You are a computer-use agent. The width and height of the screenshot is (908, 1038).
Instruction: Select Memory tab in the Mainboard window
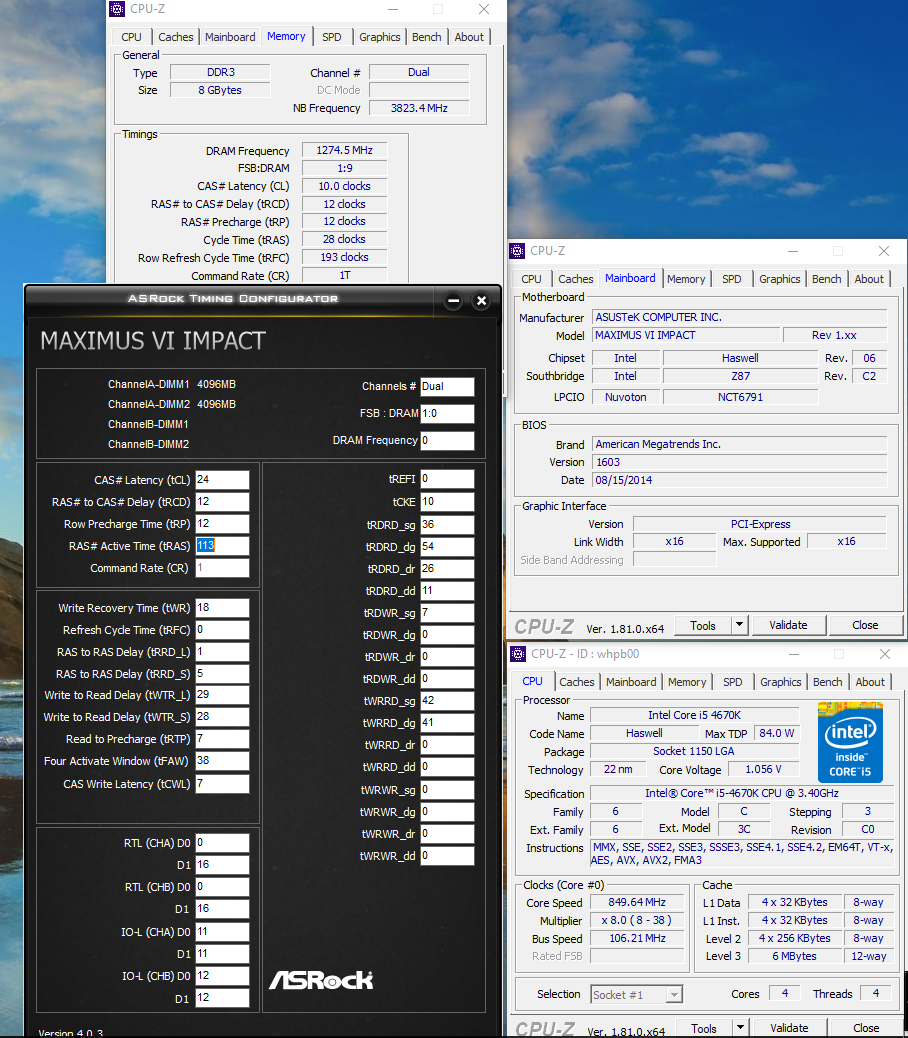click(686, 279)
